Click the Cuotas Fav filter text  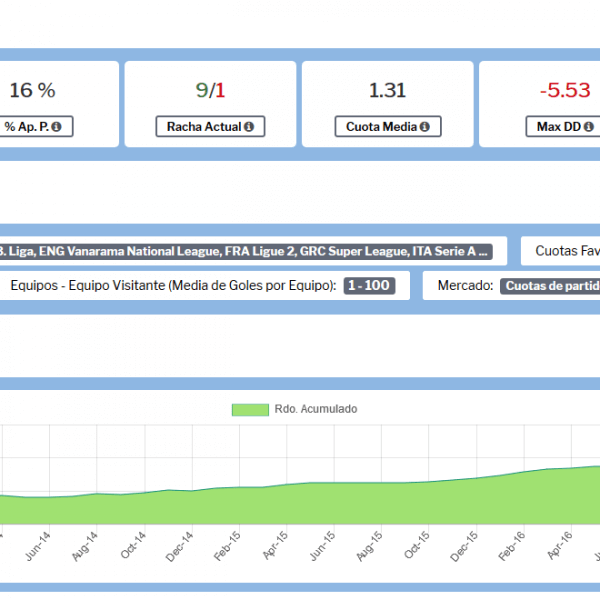pos(567,251)
